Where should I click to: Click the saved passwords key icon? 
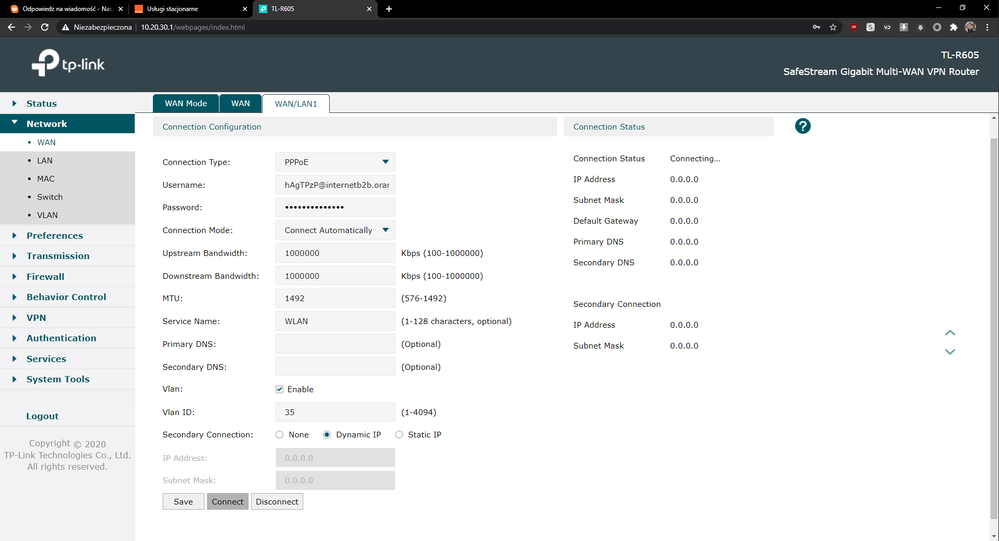click(x=817, y=27)
